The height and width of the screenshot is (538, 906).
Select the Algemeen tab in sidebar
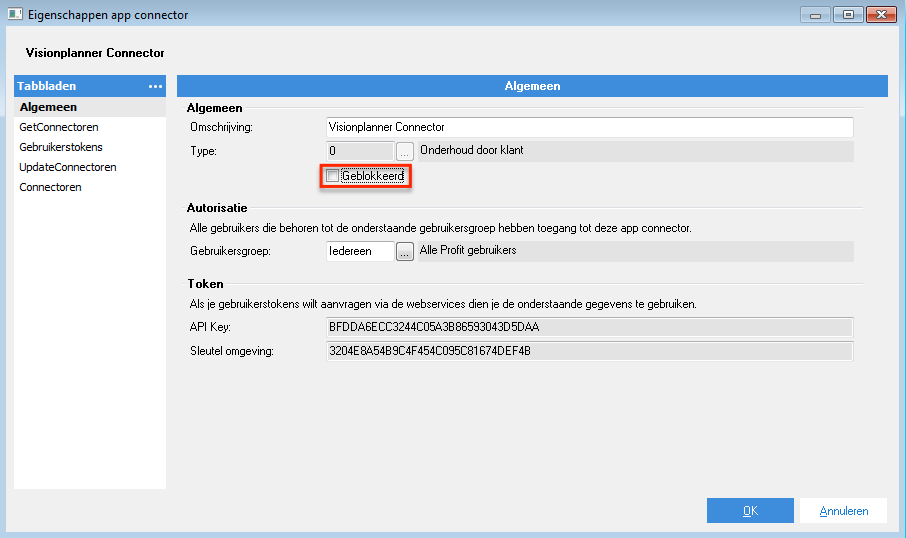coord(90,107)
